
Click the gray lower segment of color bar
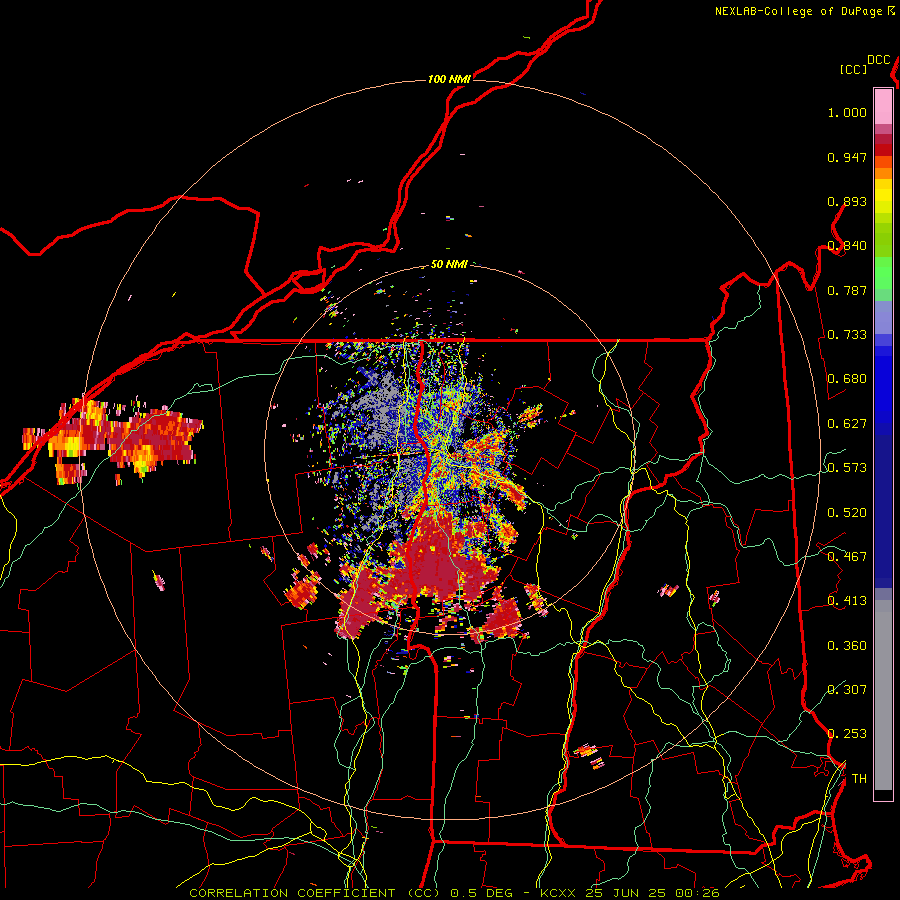pos(883,695)
